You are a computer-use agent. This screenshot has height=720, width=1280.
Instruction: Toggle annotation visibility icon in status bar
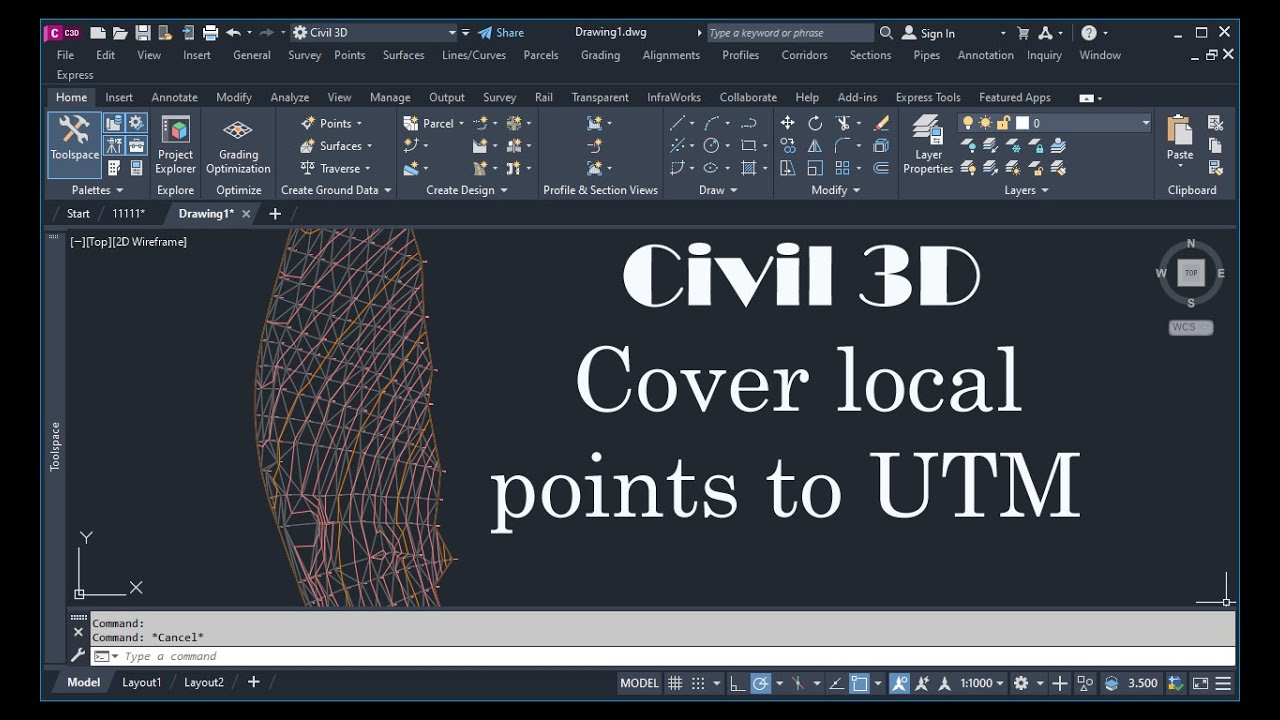pyautogui.click(x=899, y=683)
